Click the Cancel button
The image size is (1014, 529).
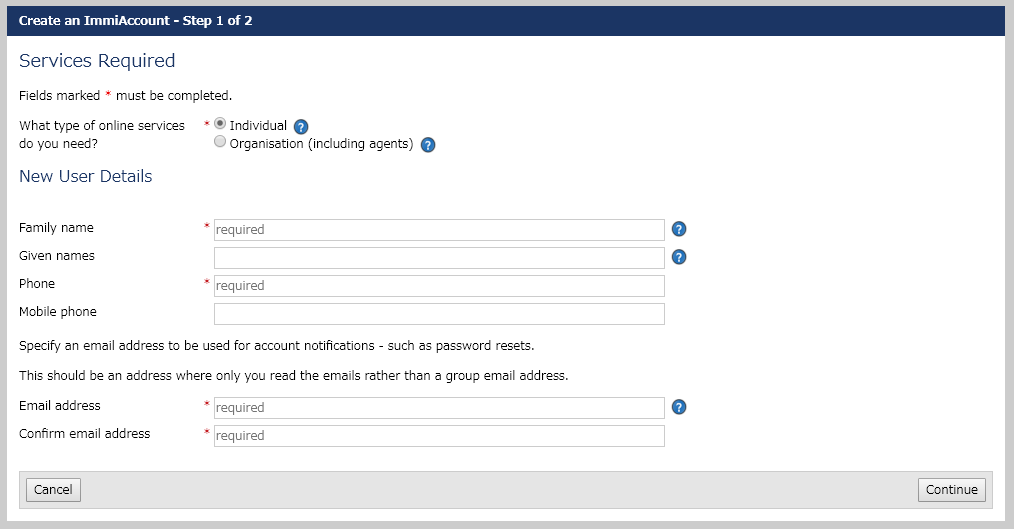click(x=53, y=490)
